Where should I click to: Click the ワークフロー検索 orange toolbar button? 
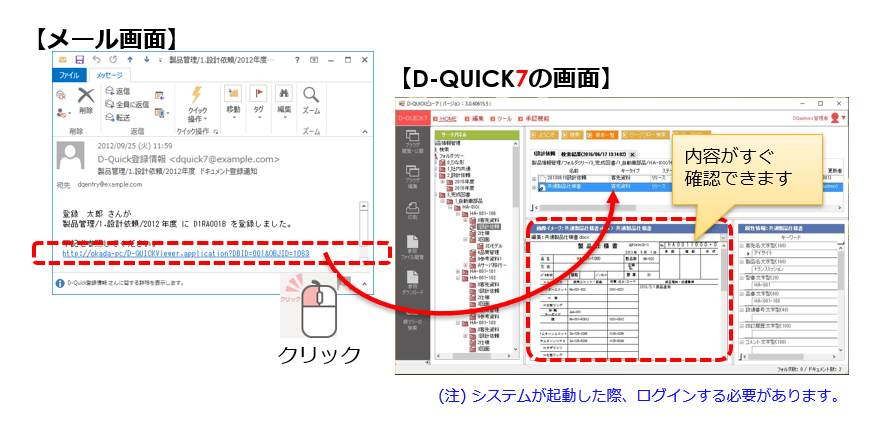click(x=644, y=135)
